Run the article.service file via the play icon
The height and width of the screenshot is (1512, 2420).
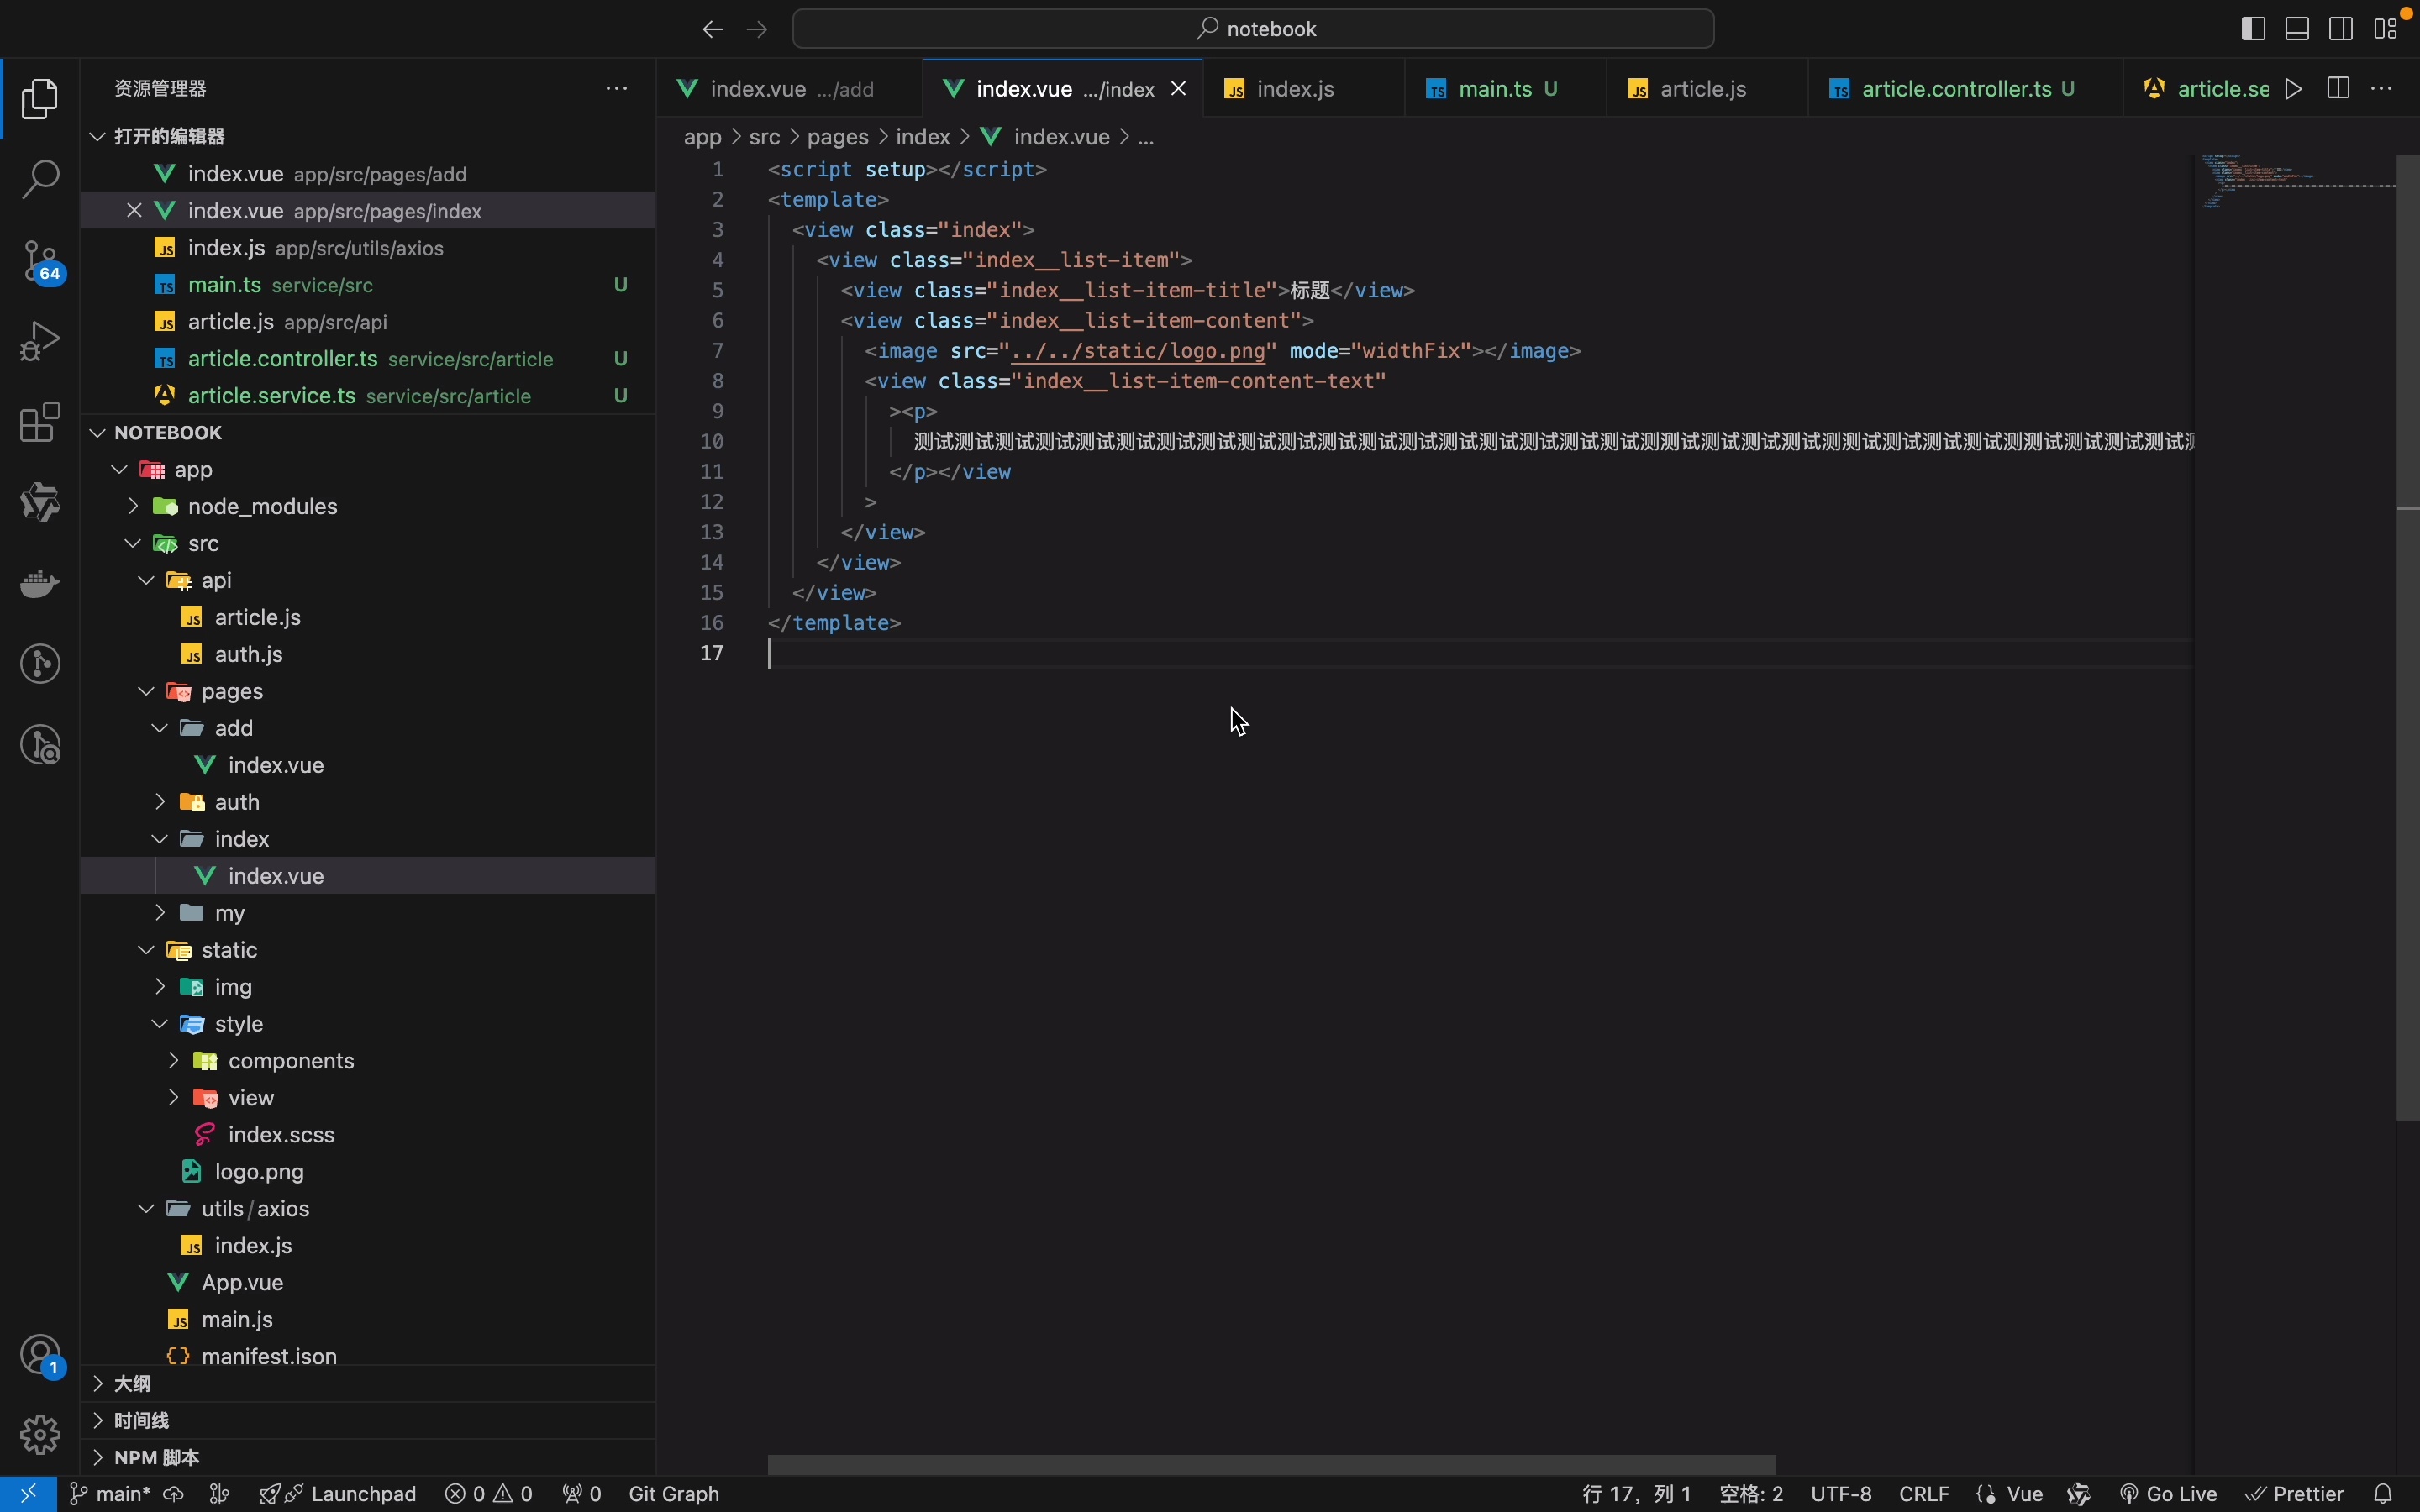pyautogui.click(x=2293, y=88)
